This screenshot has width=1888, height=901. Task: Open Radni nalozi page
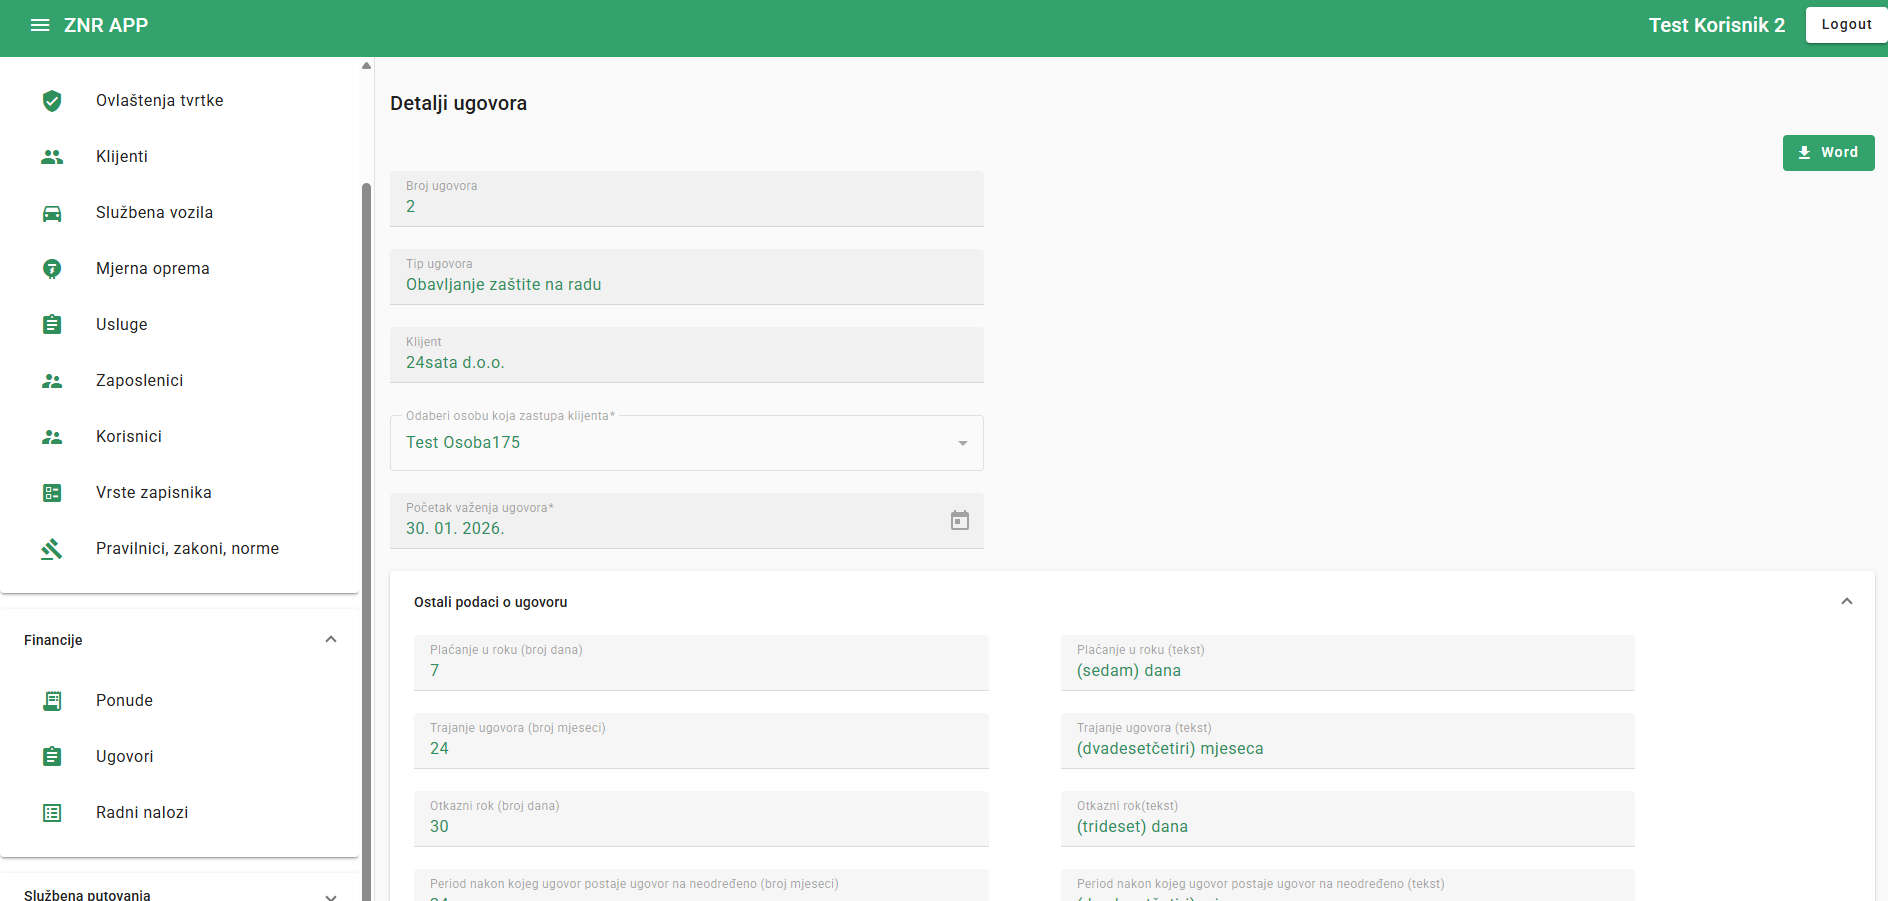pyautogui.click(x=180, y=812)
